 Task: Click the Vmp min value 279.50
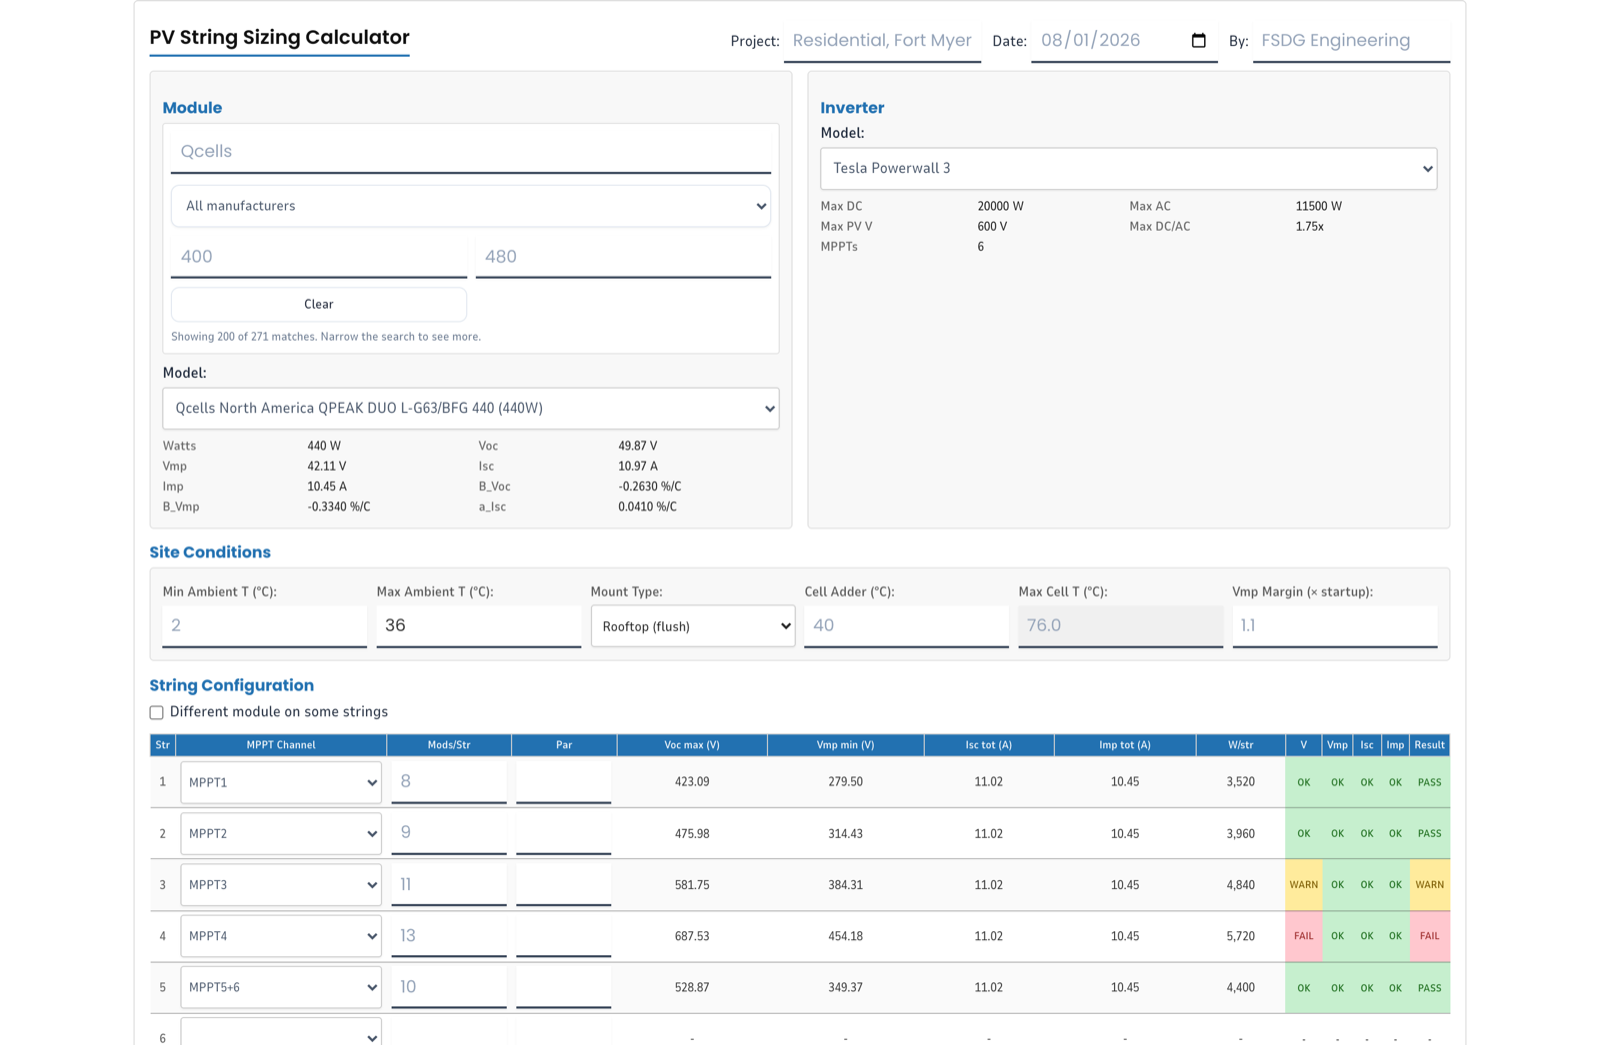point(845,782)
